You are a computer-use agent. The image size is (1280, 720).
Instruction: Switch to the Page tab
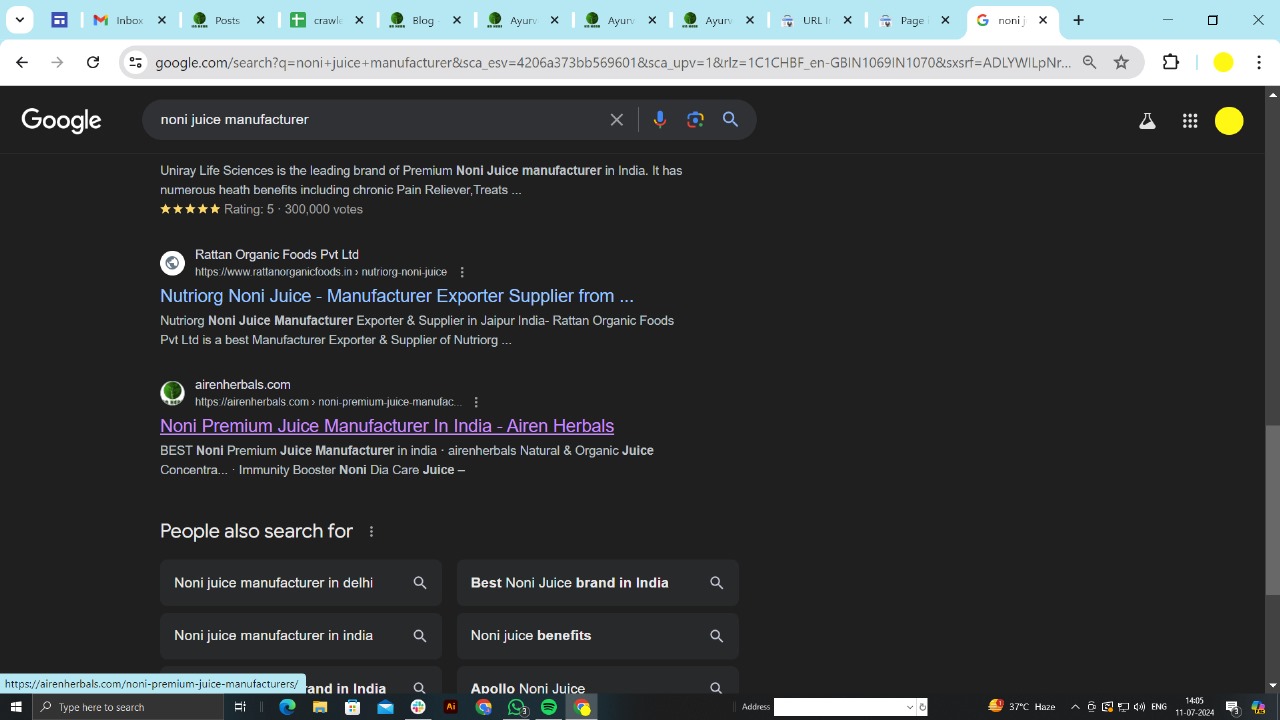913,20
